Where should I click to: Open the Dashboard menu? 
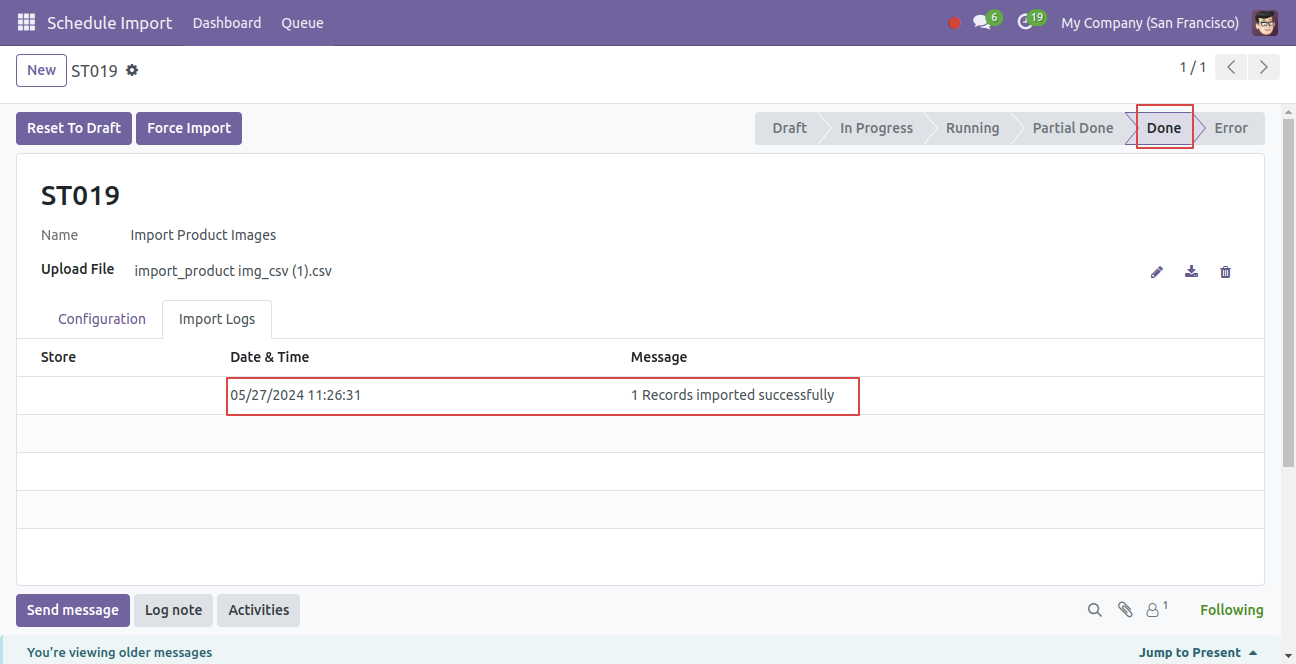click(227, 23)
